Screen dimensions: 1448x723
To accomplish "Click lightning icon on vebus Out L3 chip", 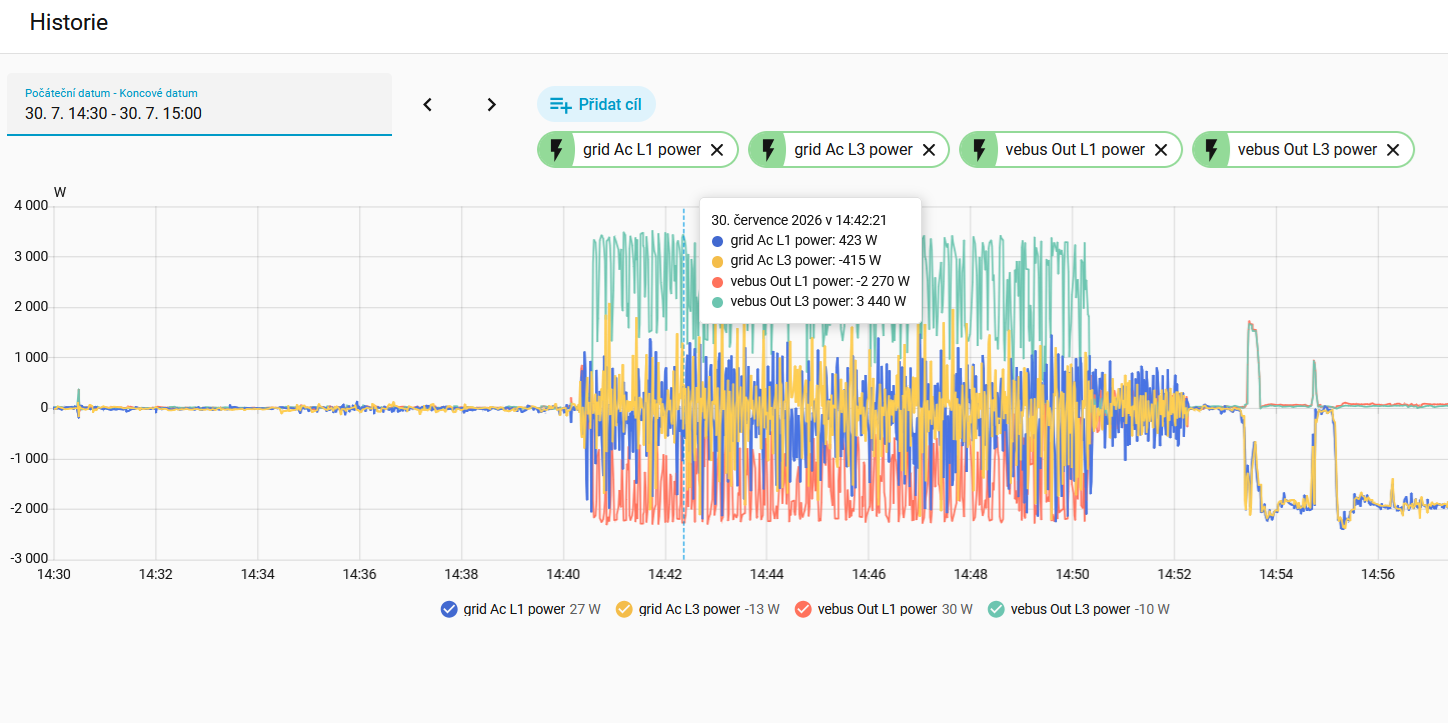I will pyautogui.click(x=1212, y=150).
